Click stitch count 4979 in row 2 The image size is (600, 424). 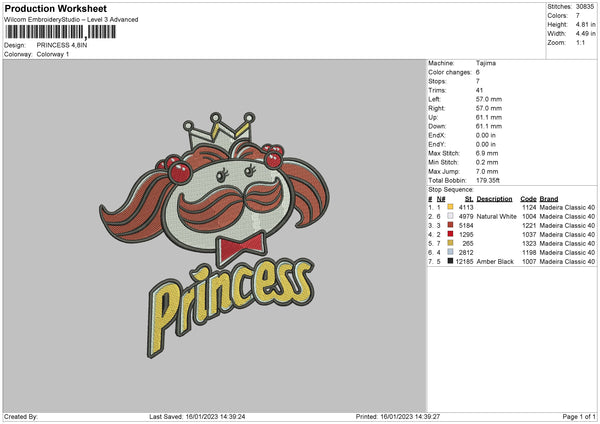click(x=466, y=217)
